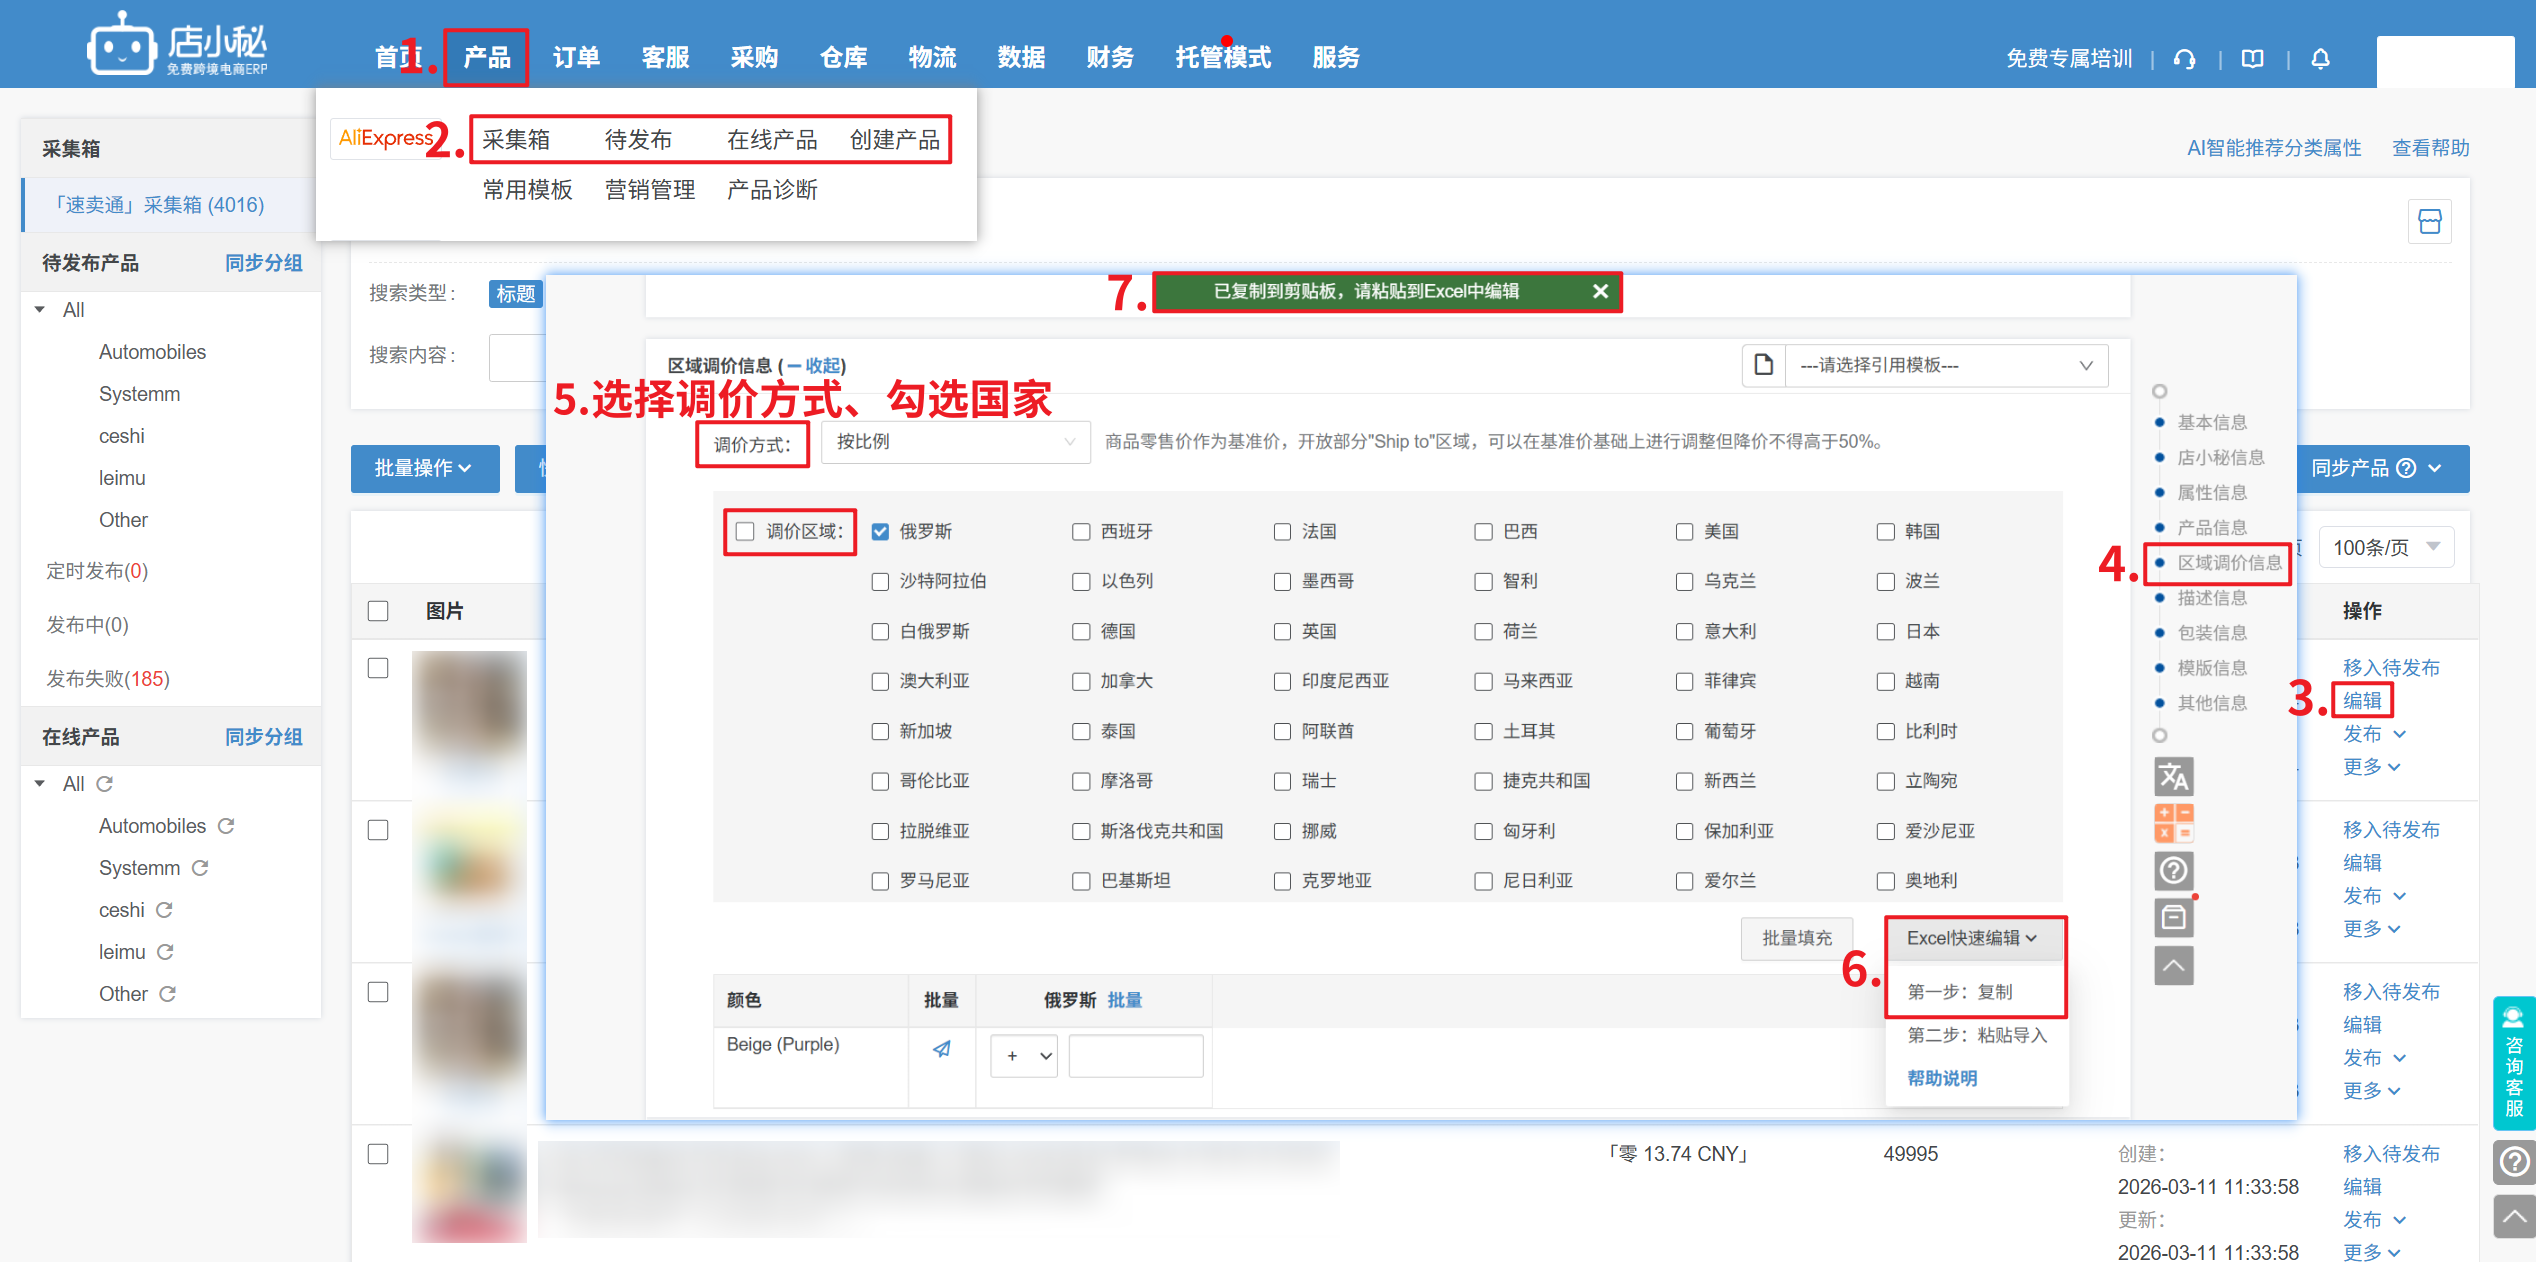2536x1262 pixels.
Task: Expand the 请选择引用模板 dropdown
Action: click(x=1945, y=365)
